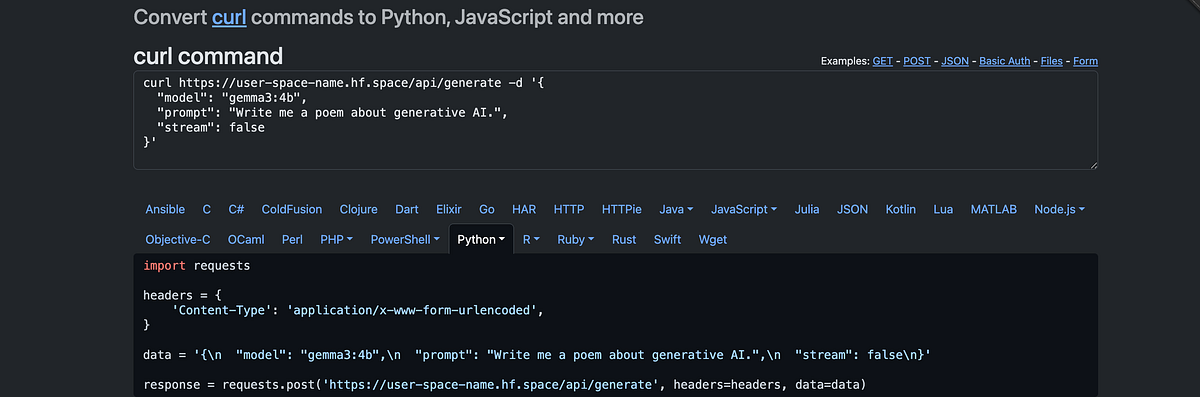Screen dimensions: 1200x397
Task: Load the Basic Auth example
Action: coord(1005,61)
